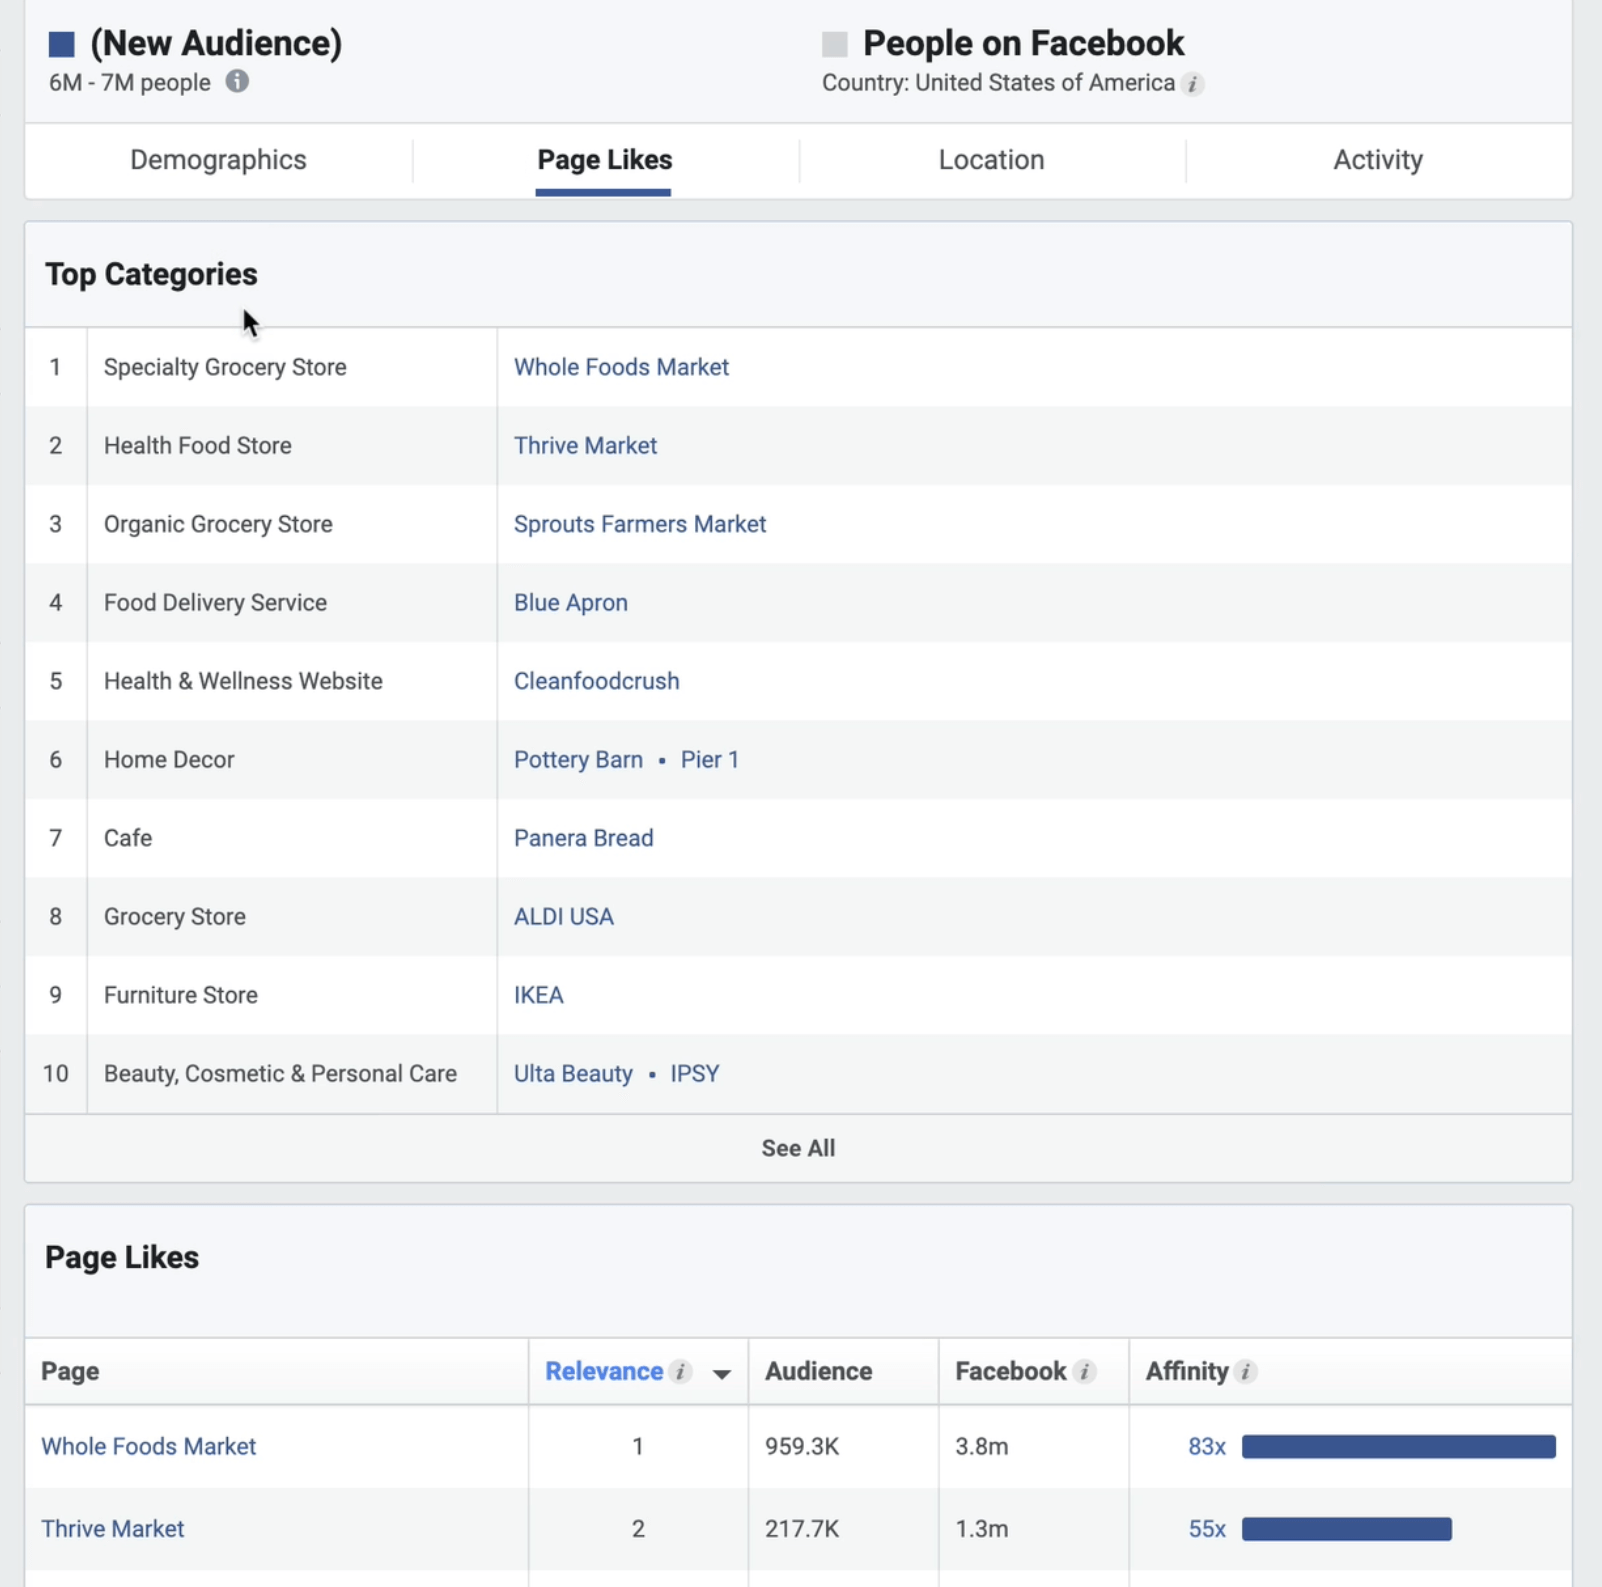The height and width of the screenshot is (1587, 1602).
Task: Click the Page Likes section heading
Action: pyautogui.click(x=122, y=1257)
